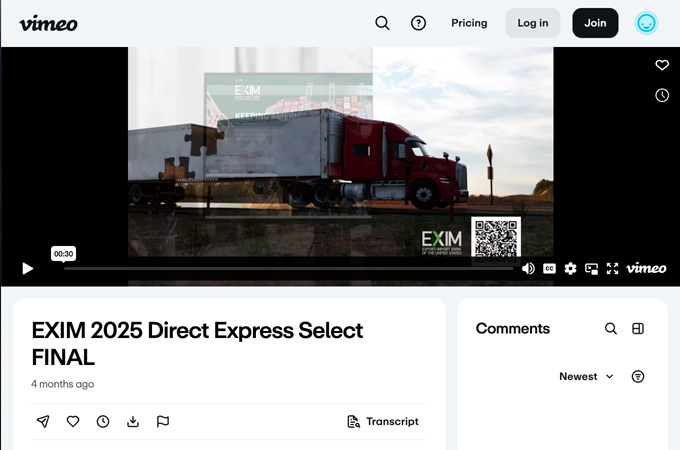This screenshot has height=450, width=680.
Task: Click the Join button
Action: pos(595,23)
